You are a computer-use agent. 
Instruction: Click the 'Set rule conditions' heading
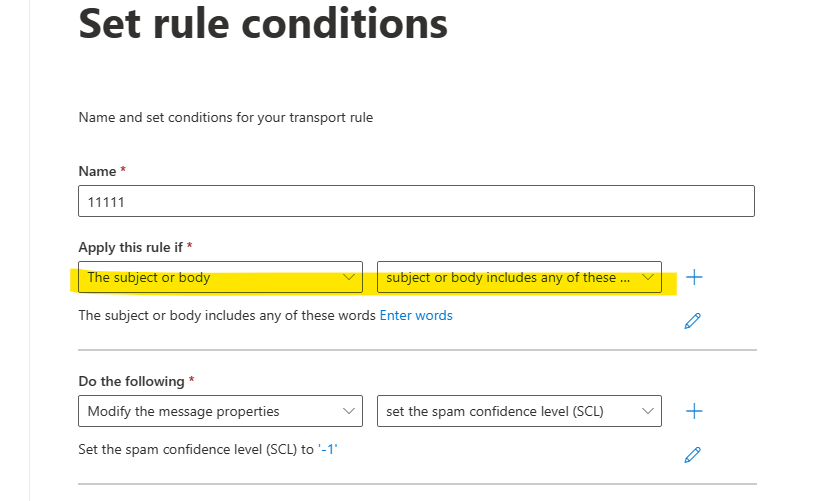tap(263, 24)
